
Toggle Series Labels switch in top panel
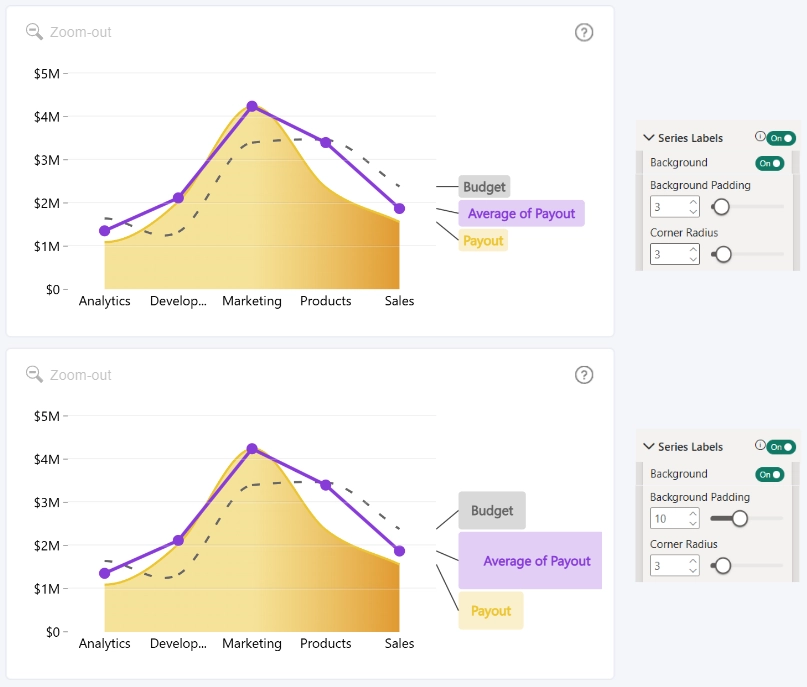[781, 138]
